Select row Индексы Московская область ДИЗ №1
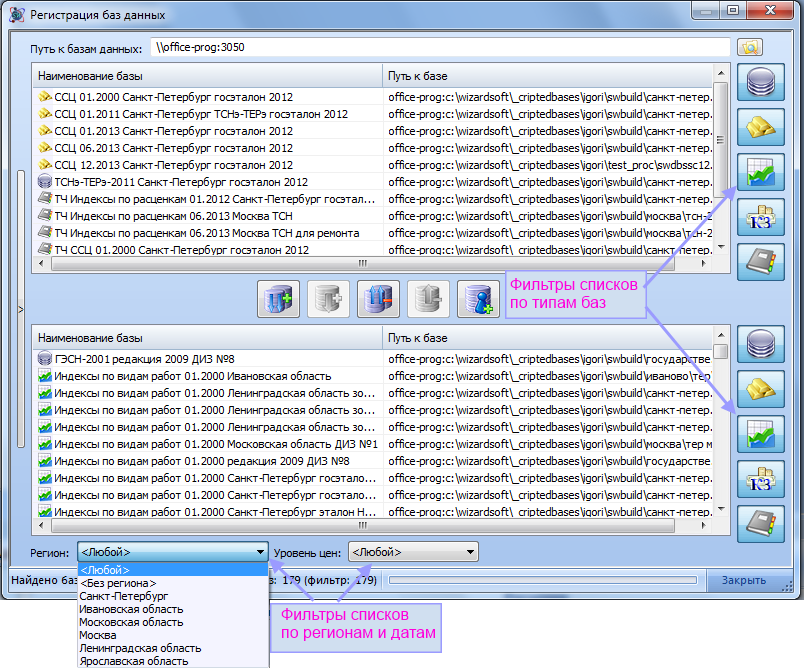 tap(372, 444)
